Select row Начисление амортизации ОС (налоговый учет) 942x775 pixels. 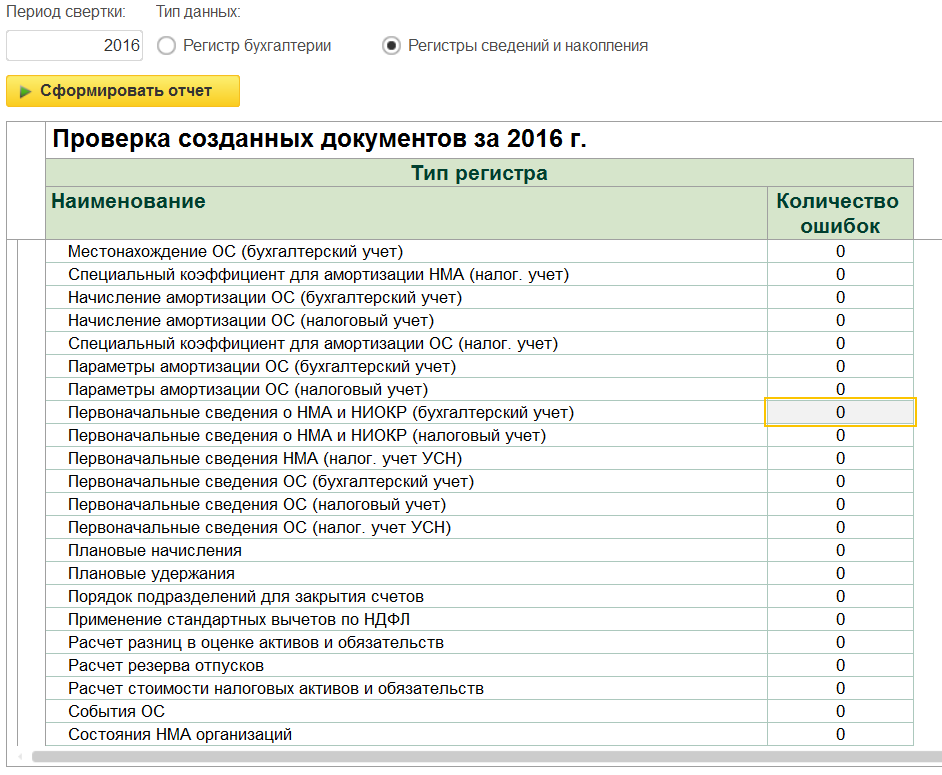tap(250, 320)
